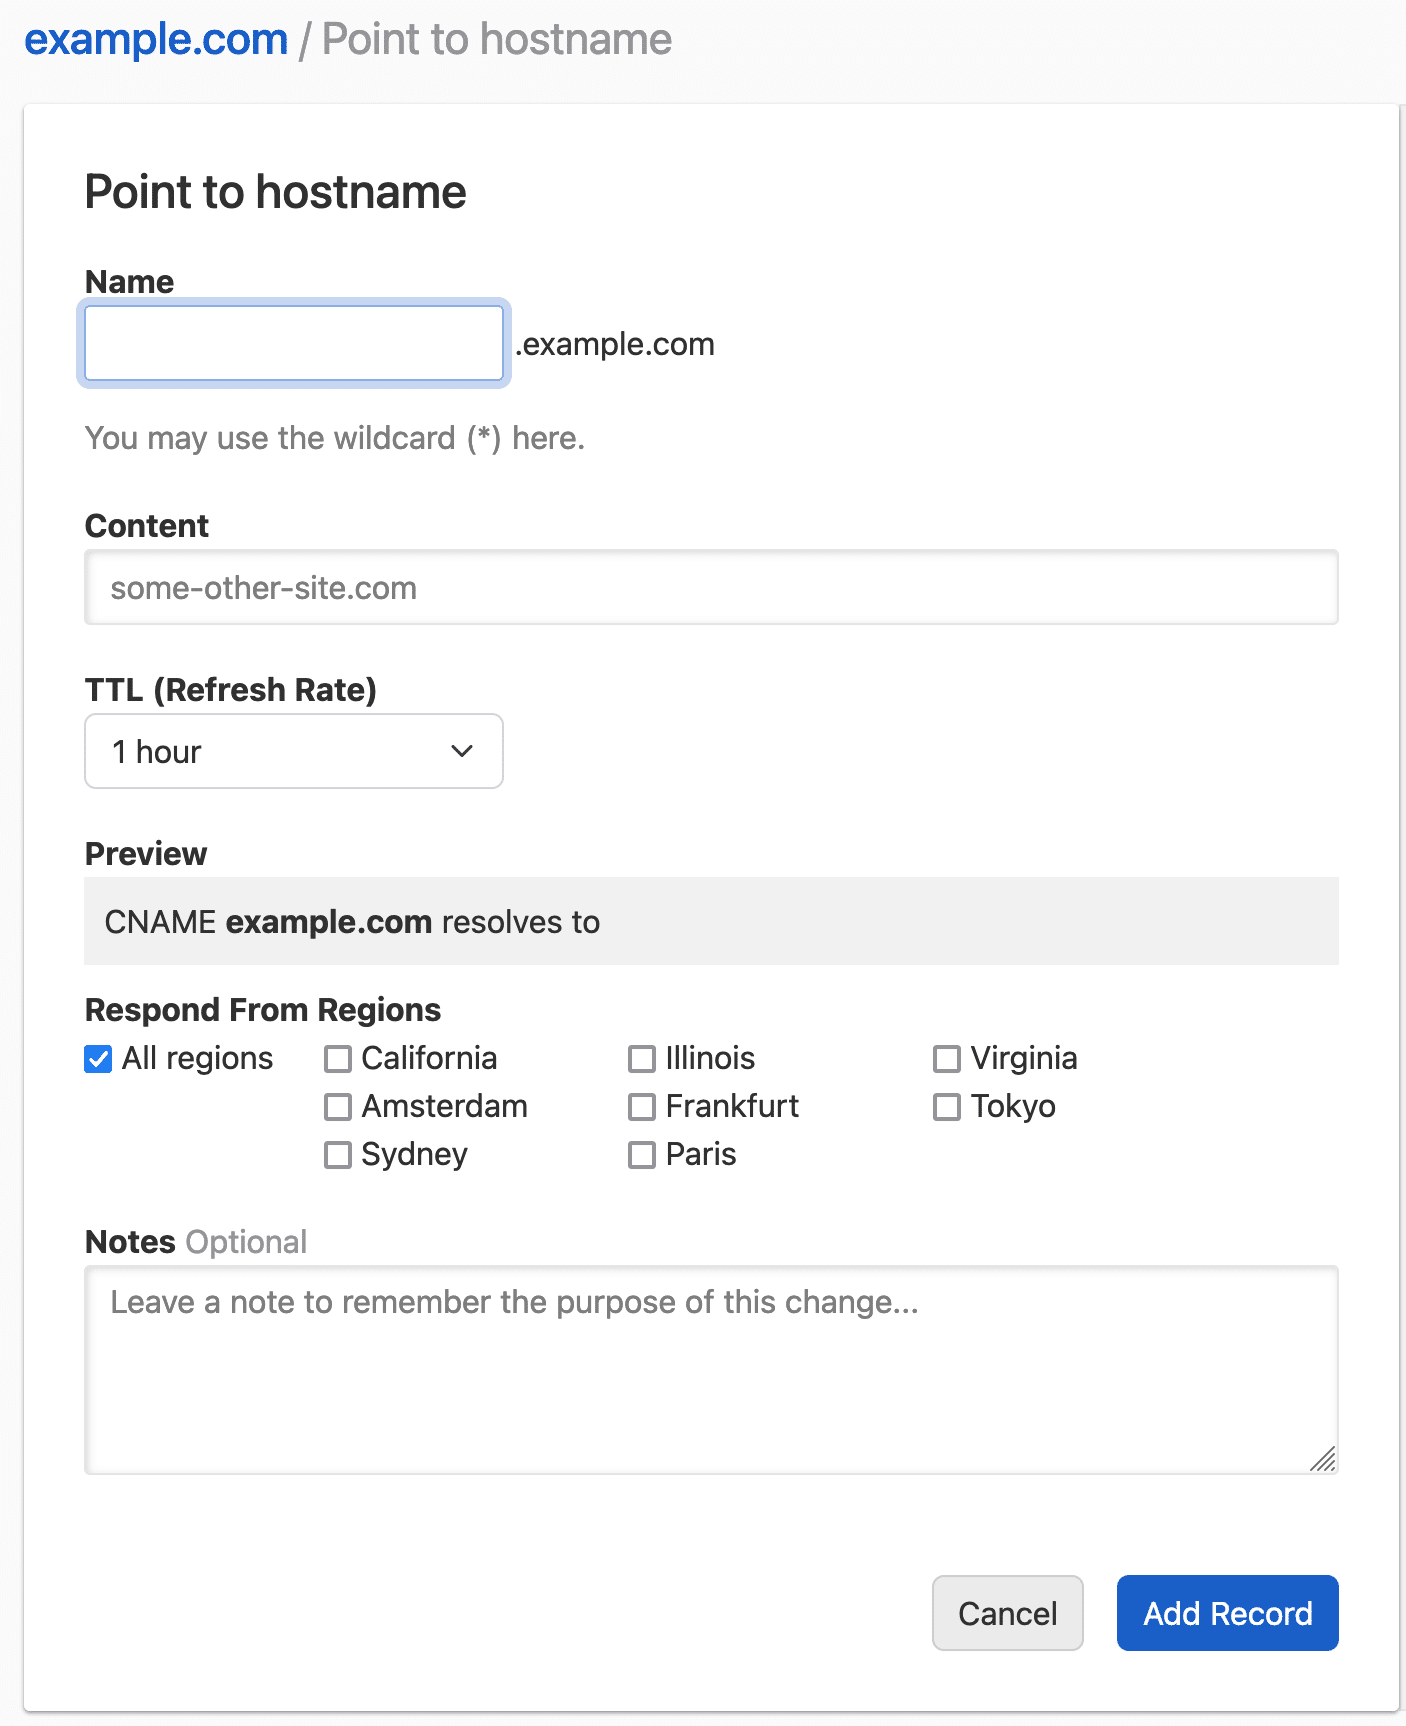Enable the Sydney region checkbox
The width and height of the screenshot is (1406, 1726).
pos(338,1155)
